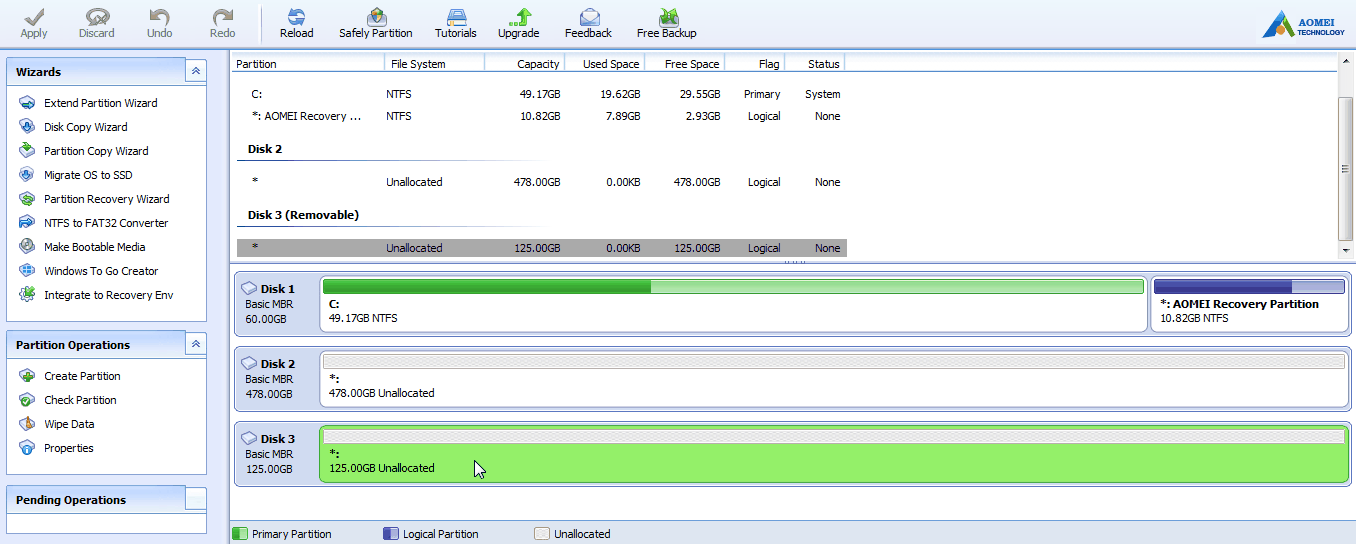Click the Apply checkmark icon
The height and width of the screenshot is (544, 1356).
(x=34, y=17)
